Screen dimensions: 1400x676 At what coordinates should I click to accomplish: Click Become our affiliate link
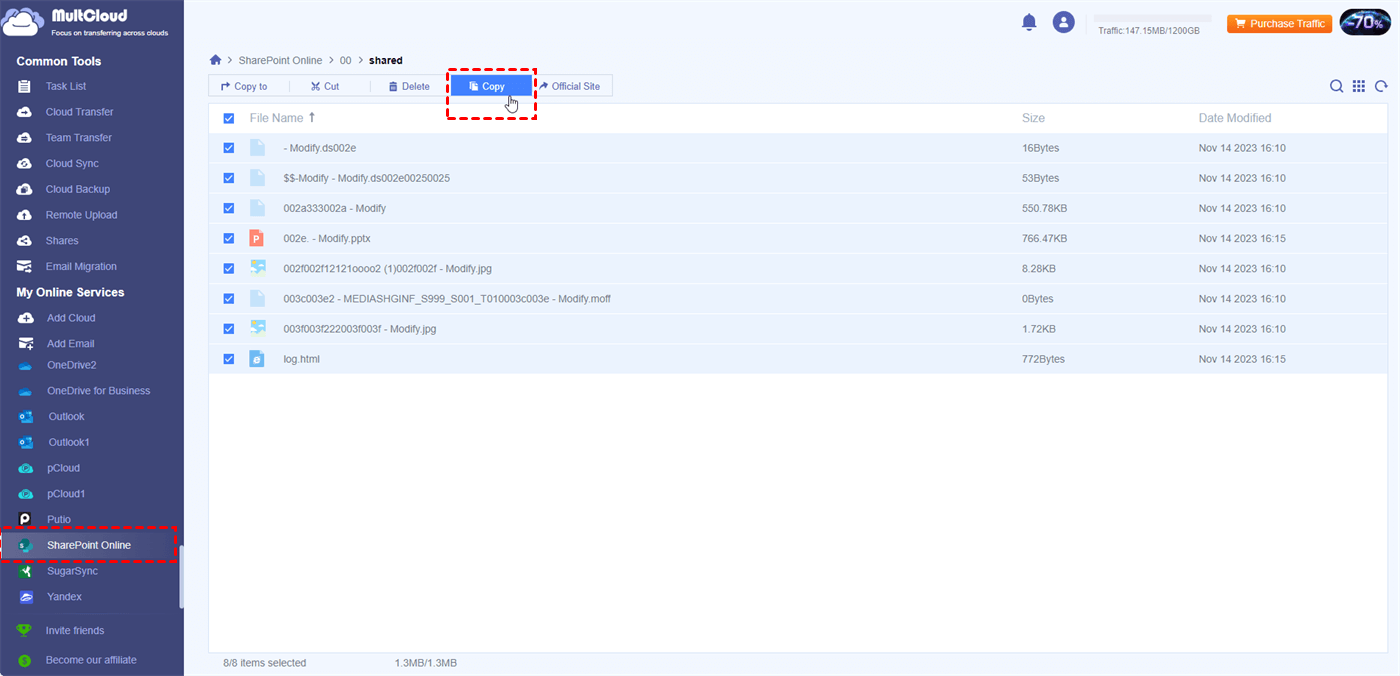click(91, 660)
